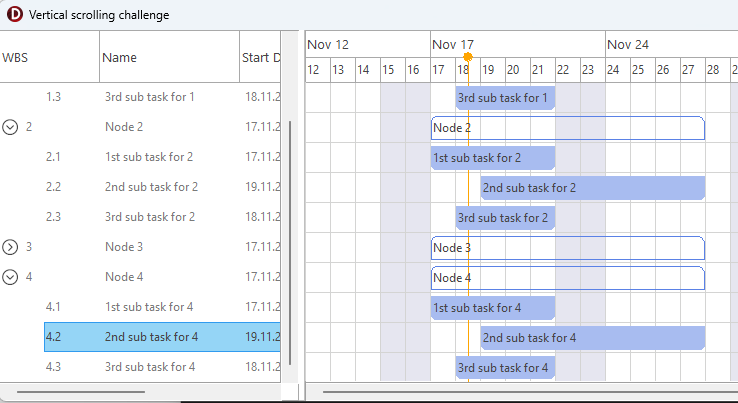Click the '2nd sub task for 4' Gantt bar
Viewport: 738px width, 403px height.
pos(592,338)
